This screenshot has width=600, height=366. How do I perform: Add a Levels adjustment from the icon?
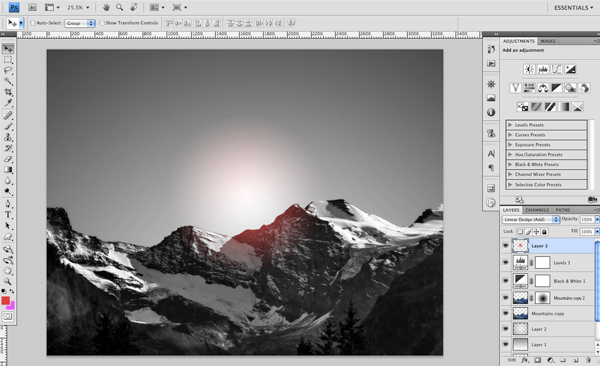coord(543,69)
